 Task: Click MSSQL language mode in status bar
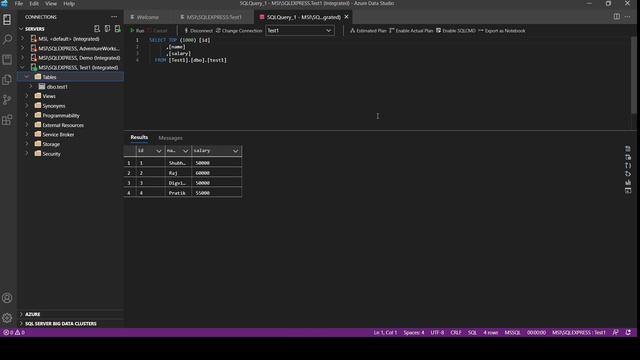(512, 333)
